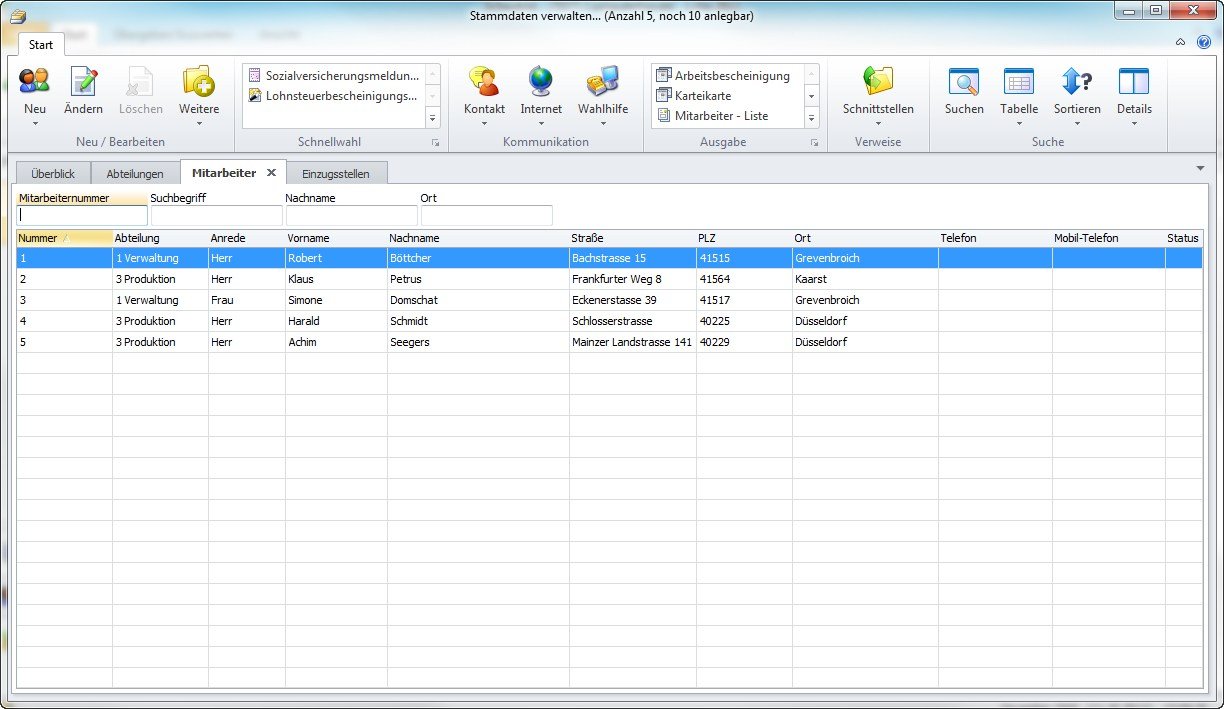The height and width of the screenshot is (709, 1224).
Task: Open the Einzugsstellen tab
Action: coord(336,173)
